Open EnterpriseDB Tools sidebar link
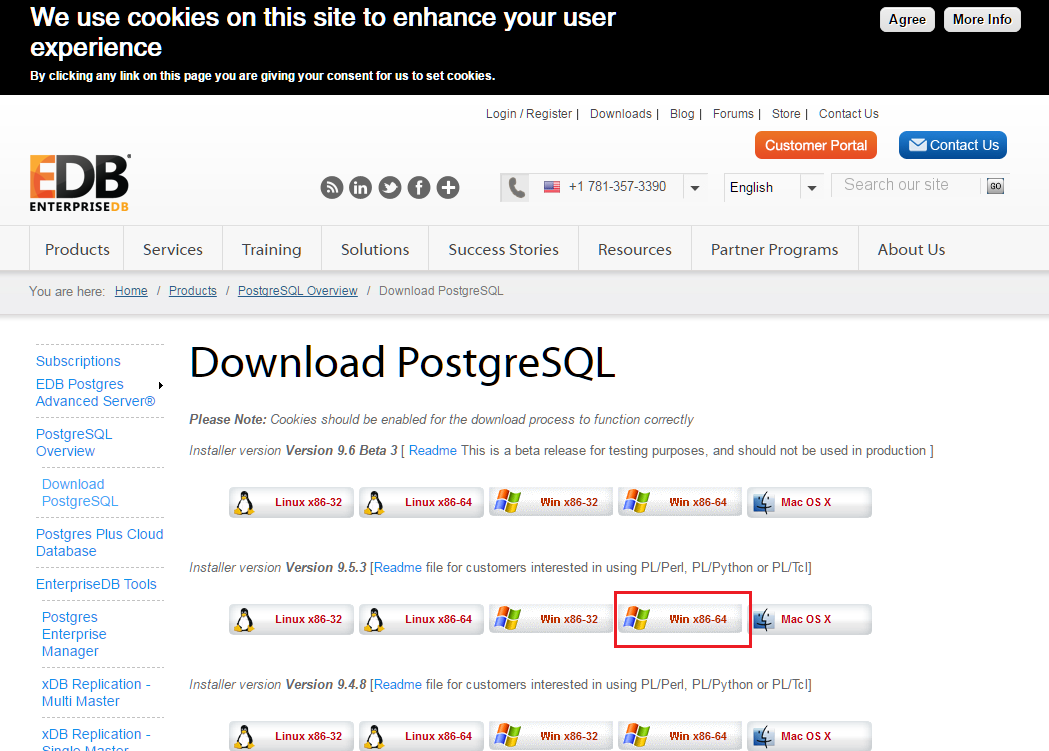This screenshot has width=1049, height=751. pyautogui.click(x=96, y=584)
